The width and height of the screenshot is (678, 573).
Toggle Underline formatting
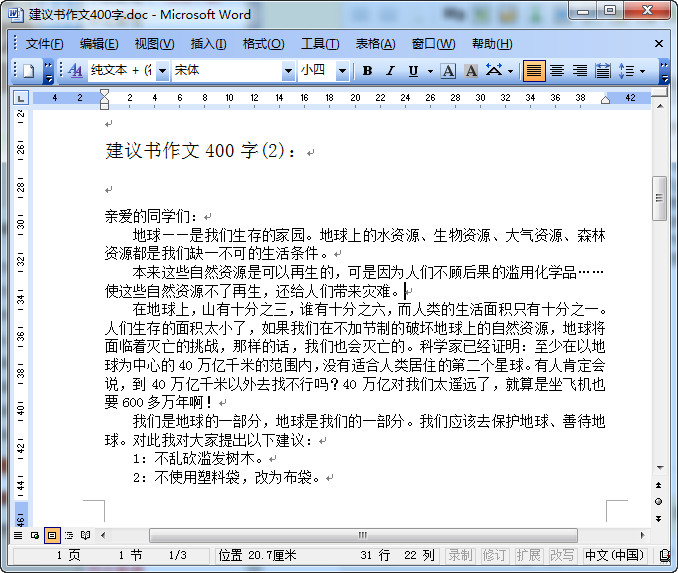click(413, 71)
